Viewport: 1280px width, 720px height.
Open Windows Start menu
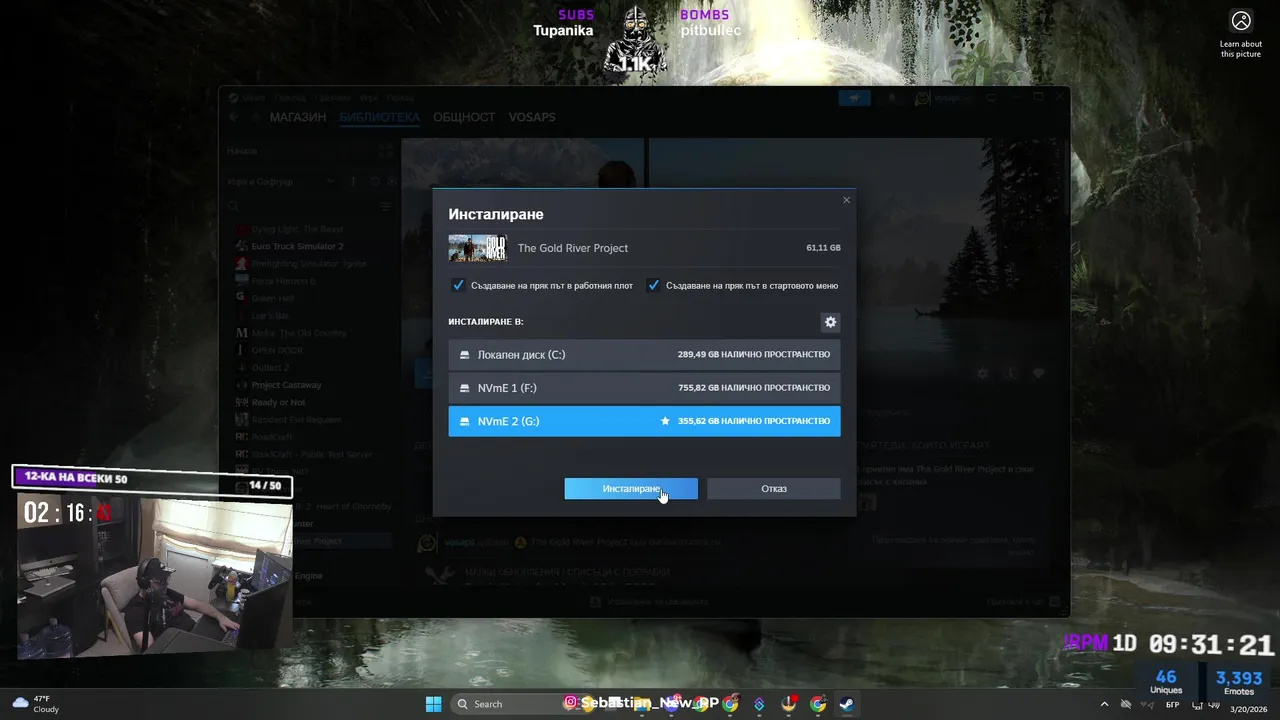[434, 704]
